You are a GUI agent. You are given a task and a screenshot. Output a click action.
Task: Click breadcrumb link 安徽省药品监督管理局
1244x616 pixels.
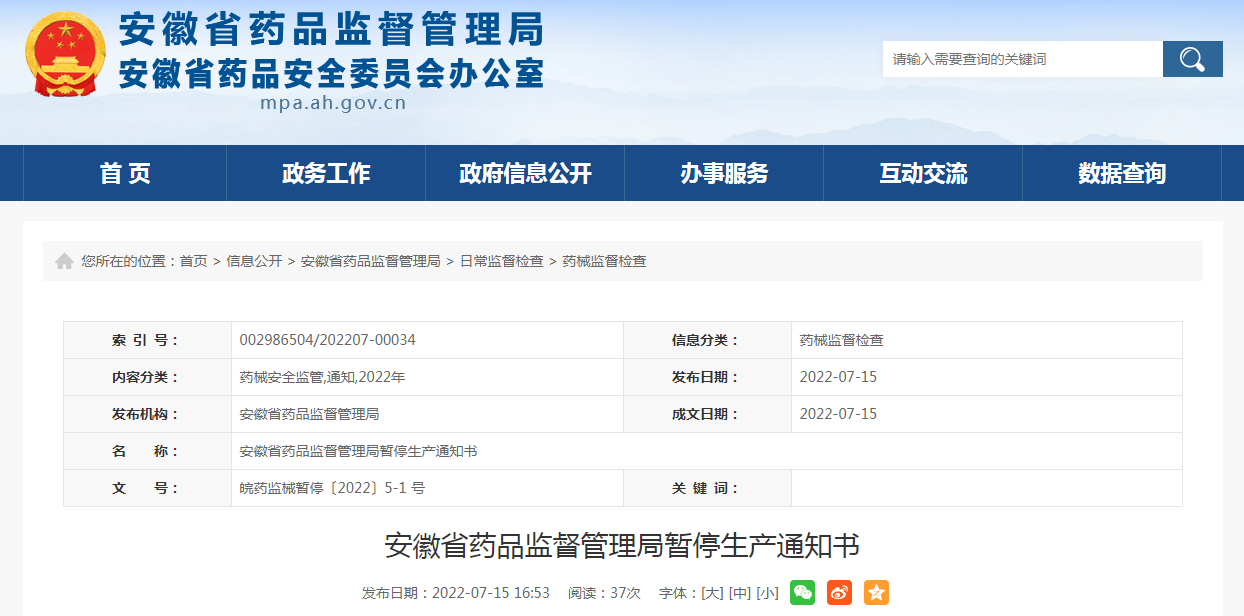tap(371, 261)
